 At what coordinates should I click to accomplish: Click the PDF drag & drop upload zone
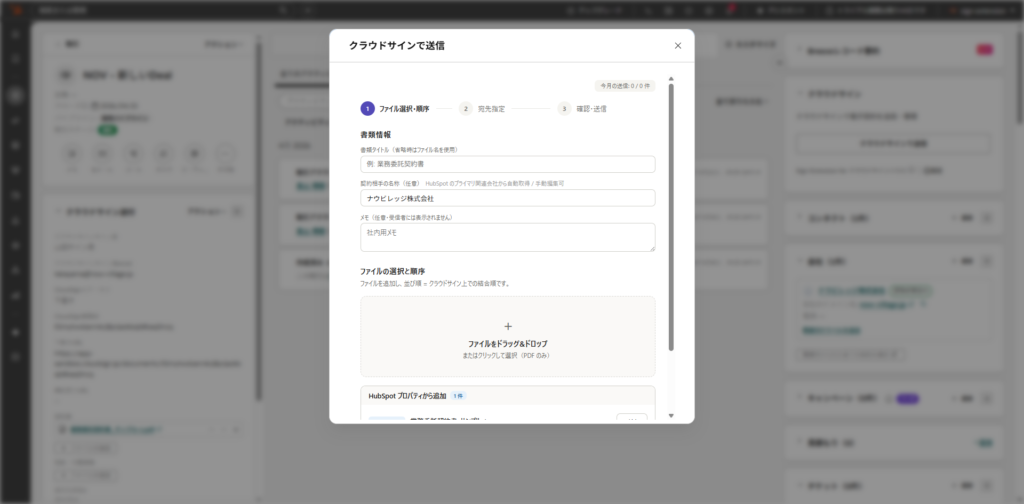pyautogui.click(x=507, y=337)
